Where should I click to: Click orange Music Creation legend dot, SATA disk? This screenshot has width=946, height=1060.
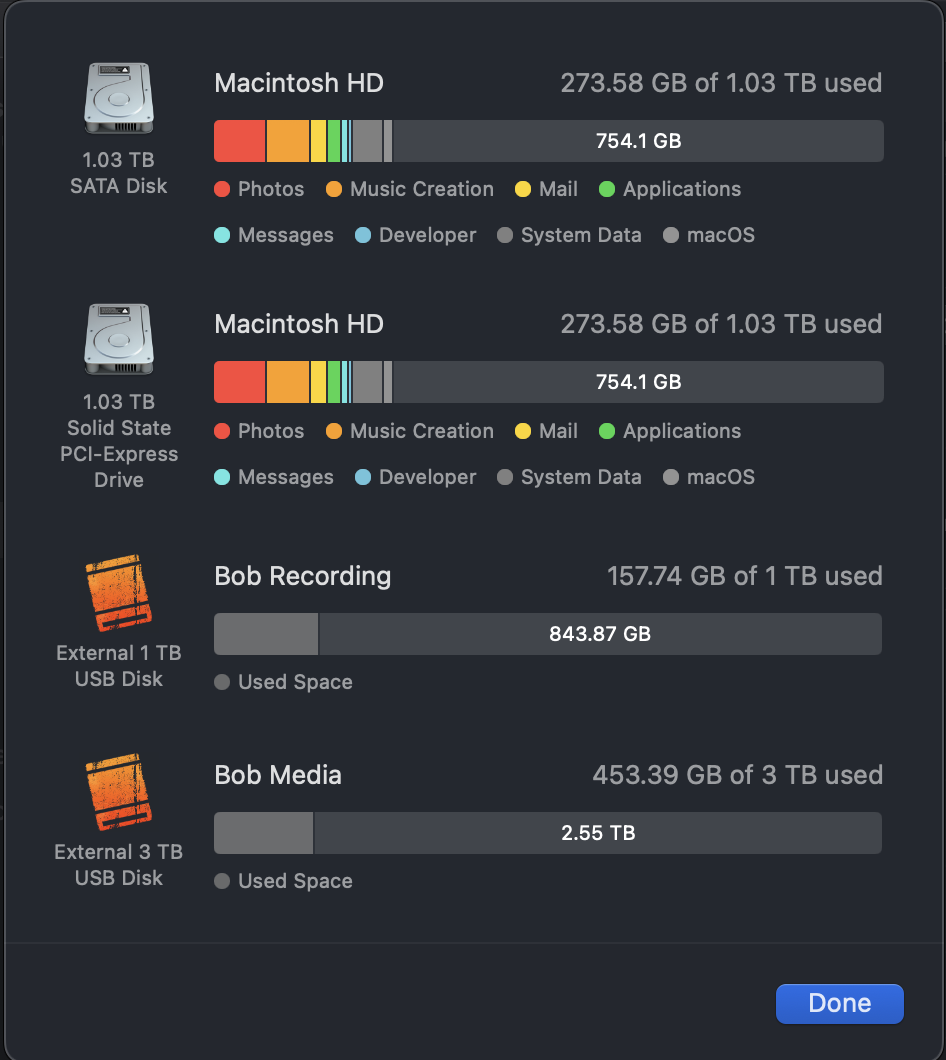point(334,189)
